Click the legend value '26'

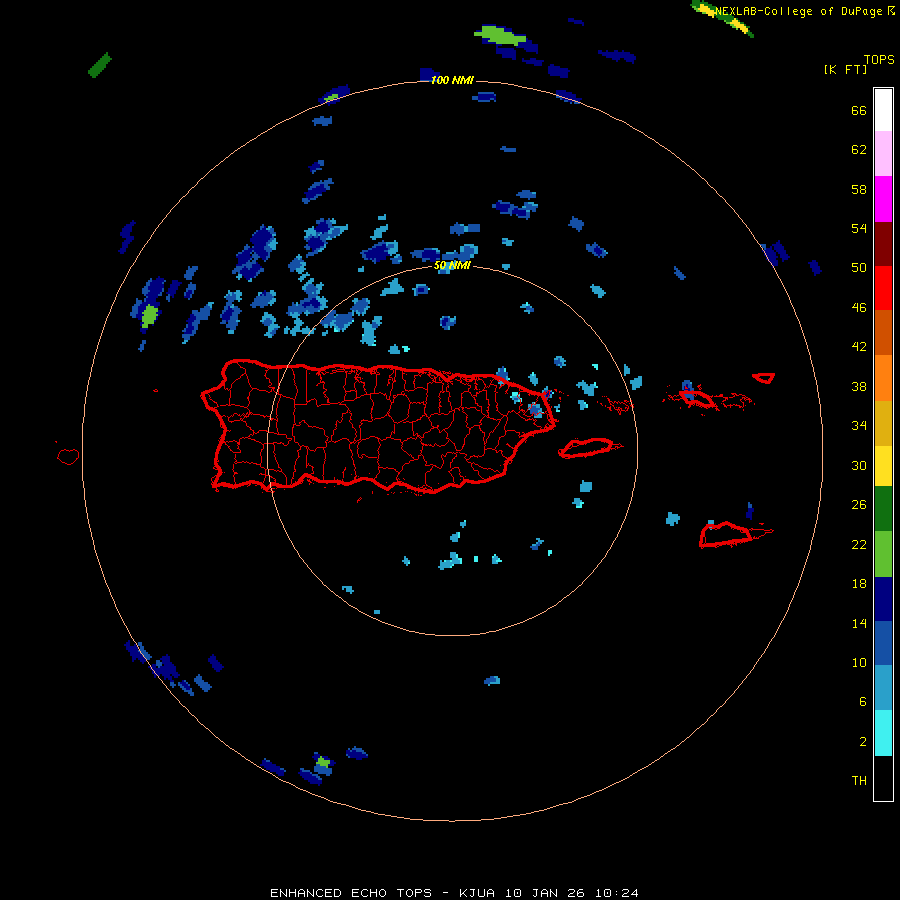click(x=859, y=505)
